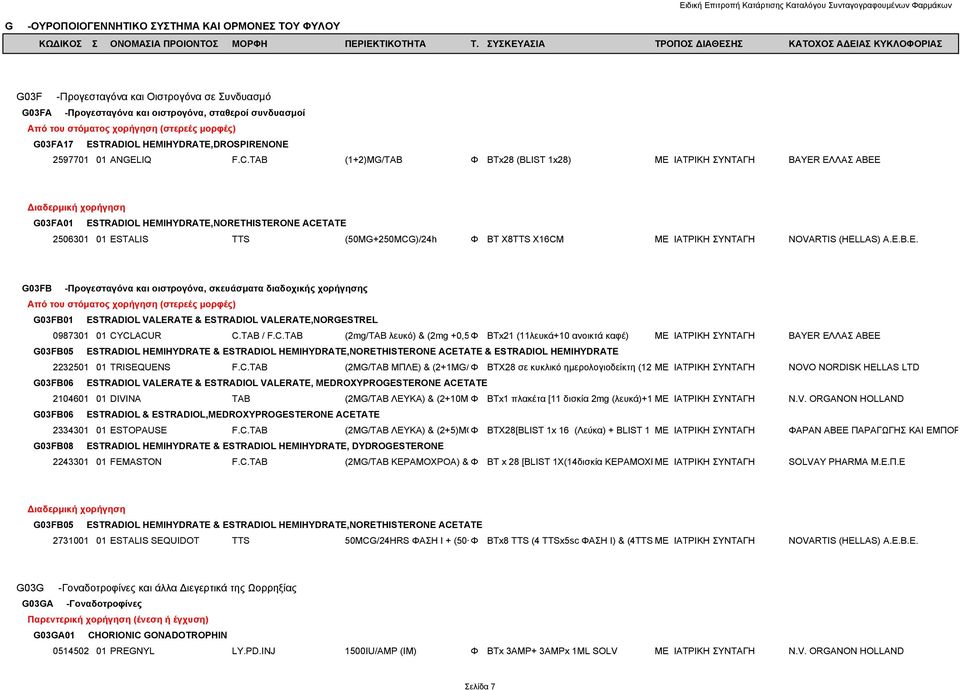
Task: Select the G03G group heading
Action: coord(156,588)
